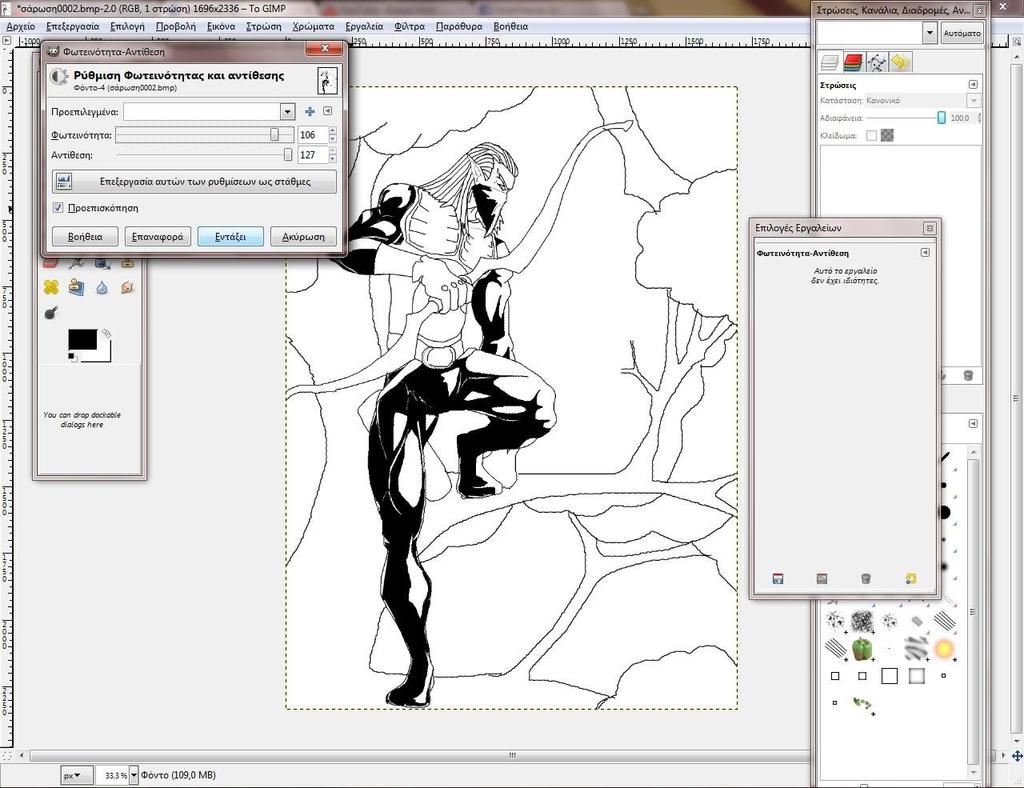Open the Επεξεργασία menu
The image size is (1024, 788).
72,26
